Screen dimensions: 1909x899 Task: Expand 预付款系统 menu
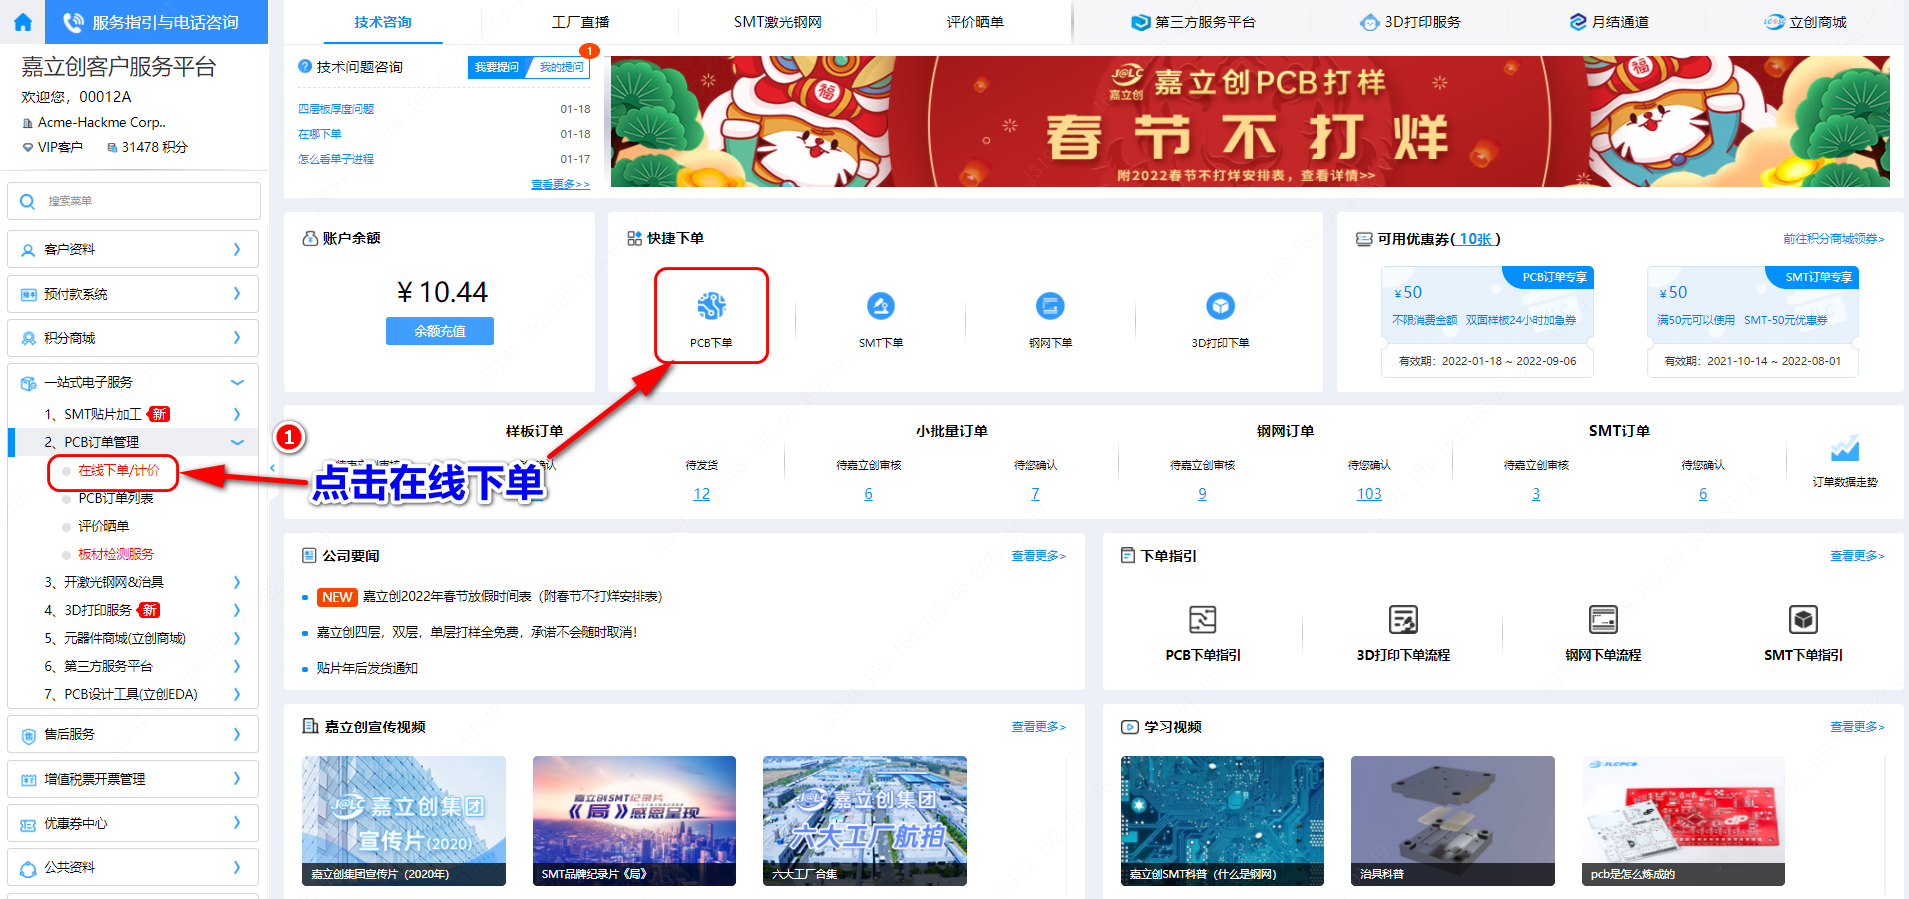pyautogui.click(x=133, y=294)
